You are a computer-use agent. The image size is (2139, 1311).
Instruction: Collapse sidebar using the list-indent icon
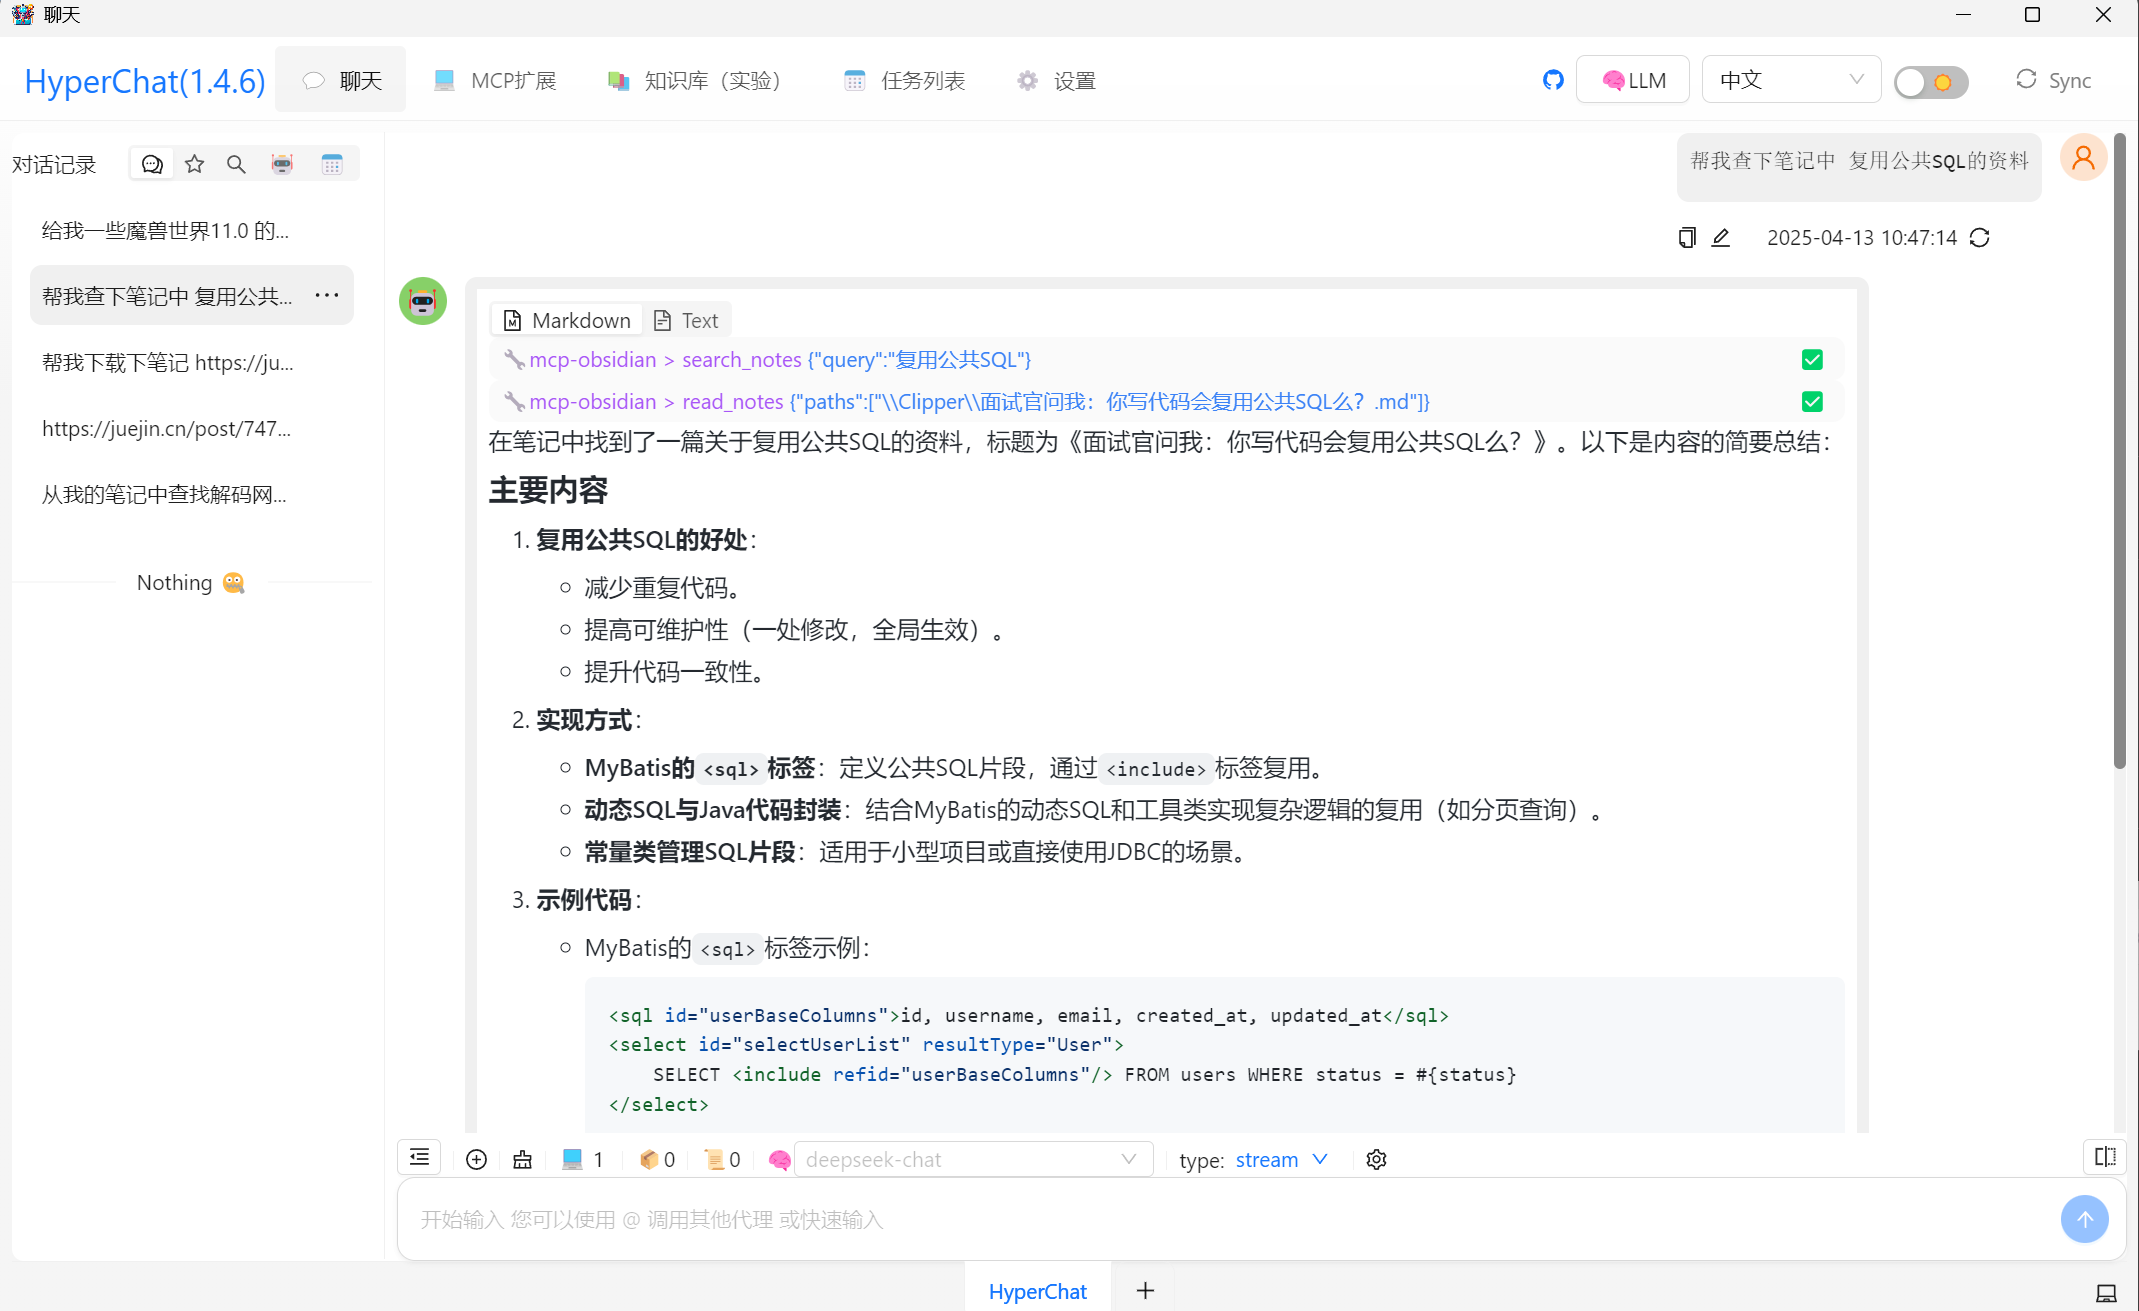[420, 1158]
